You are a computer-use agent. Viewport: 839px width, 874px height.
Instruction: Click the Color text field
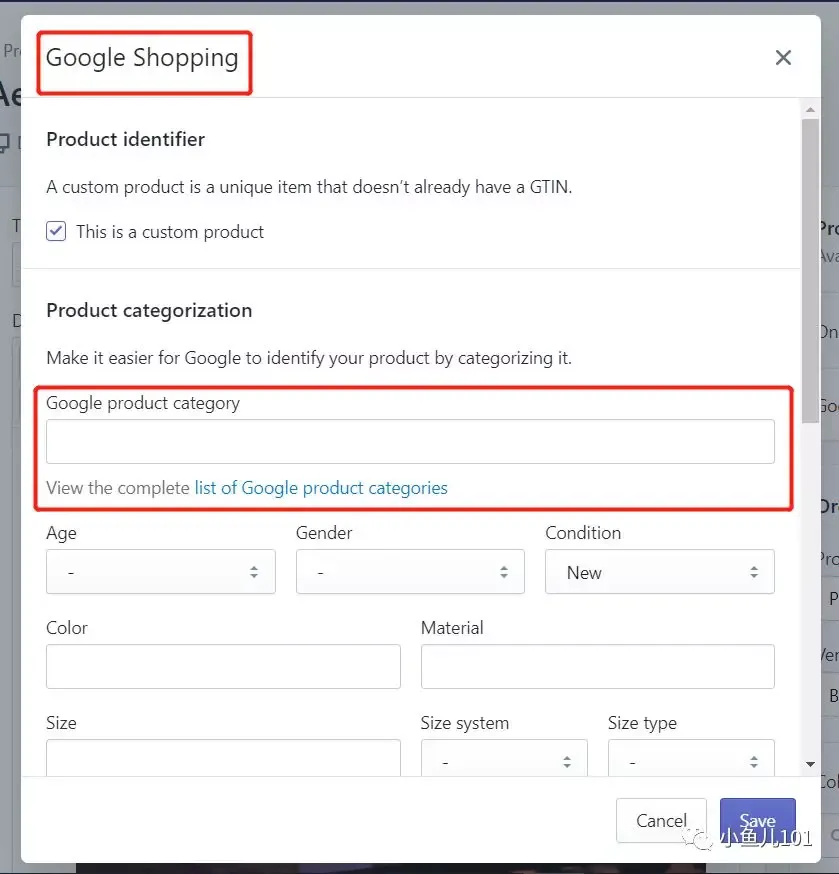coord(223,667)
